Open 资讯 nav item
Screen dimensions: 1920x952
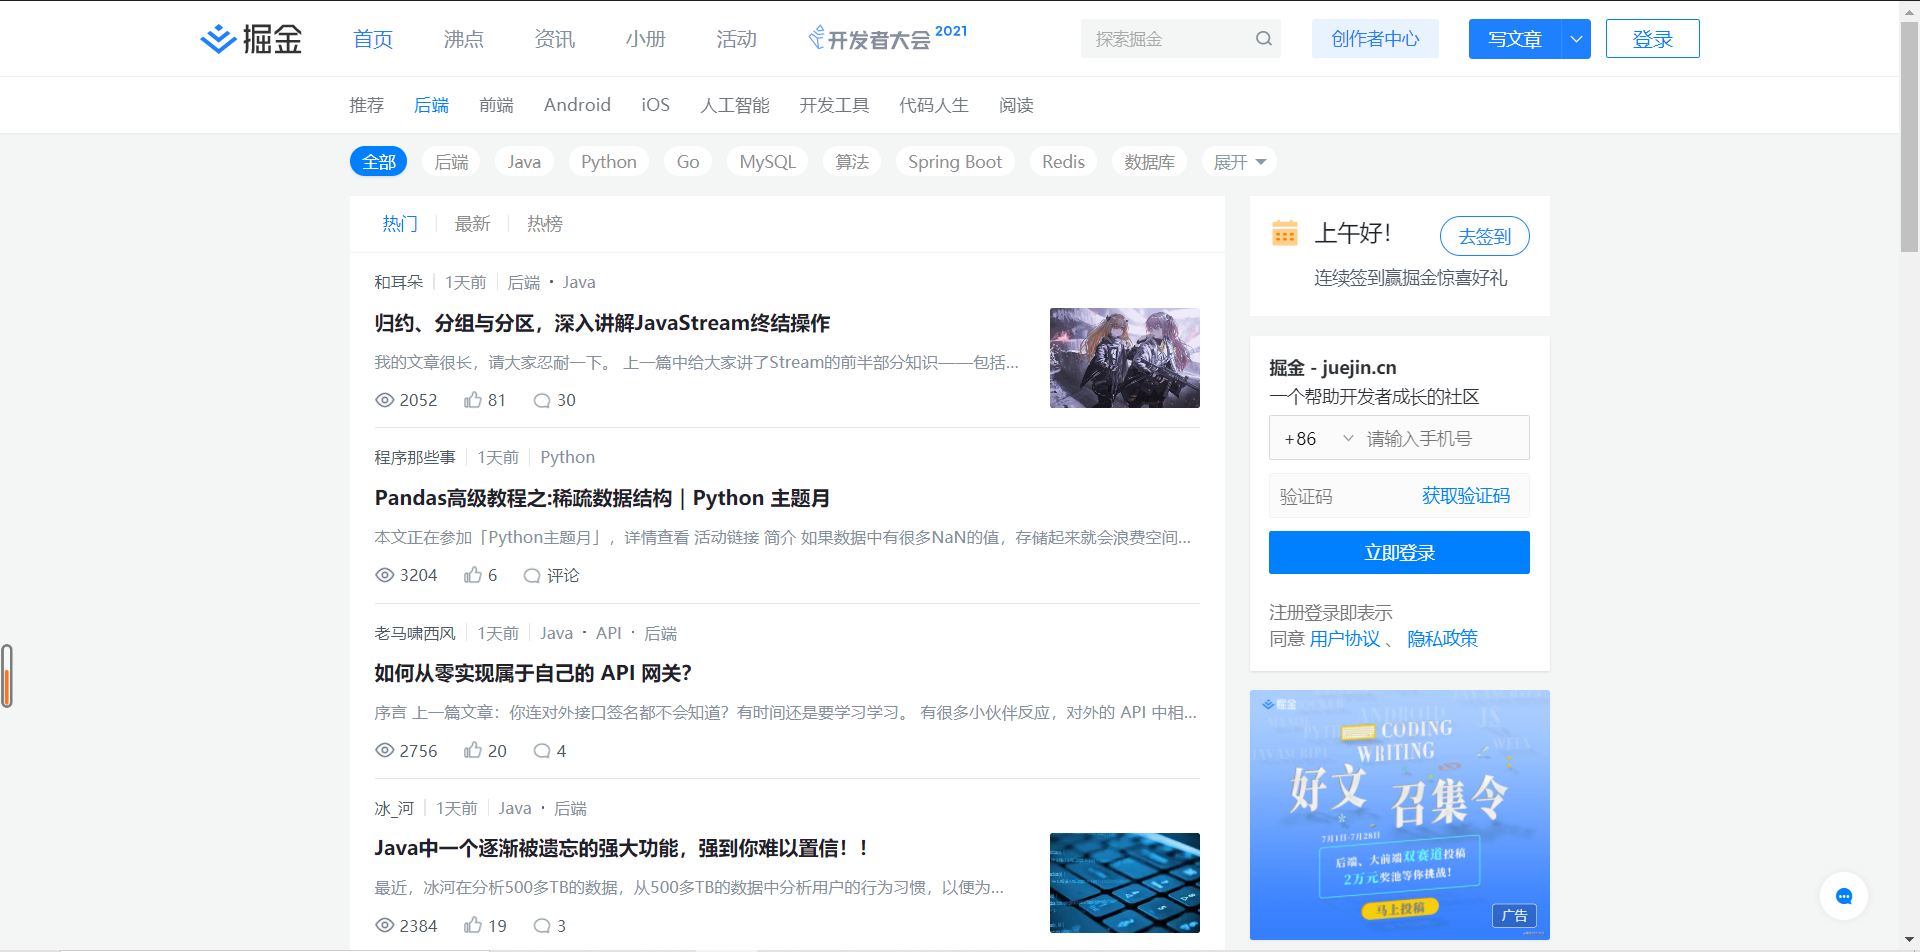click(555, 39)
